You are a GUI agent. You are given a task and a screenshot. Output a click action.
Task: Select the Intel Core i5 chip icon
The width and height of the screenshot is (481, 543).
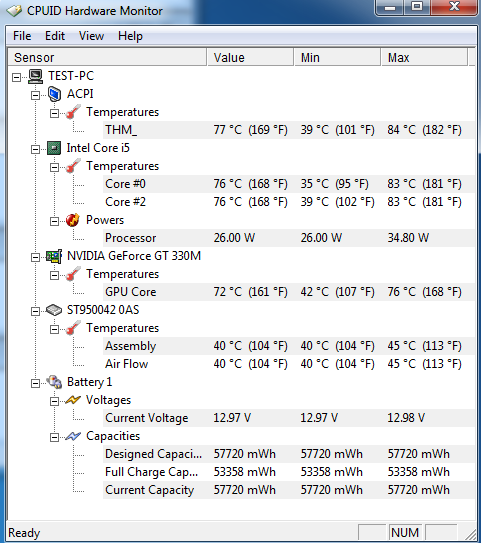point(54,148)
